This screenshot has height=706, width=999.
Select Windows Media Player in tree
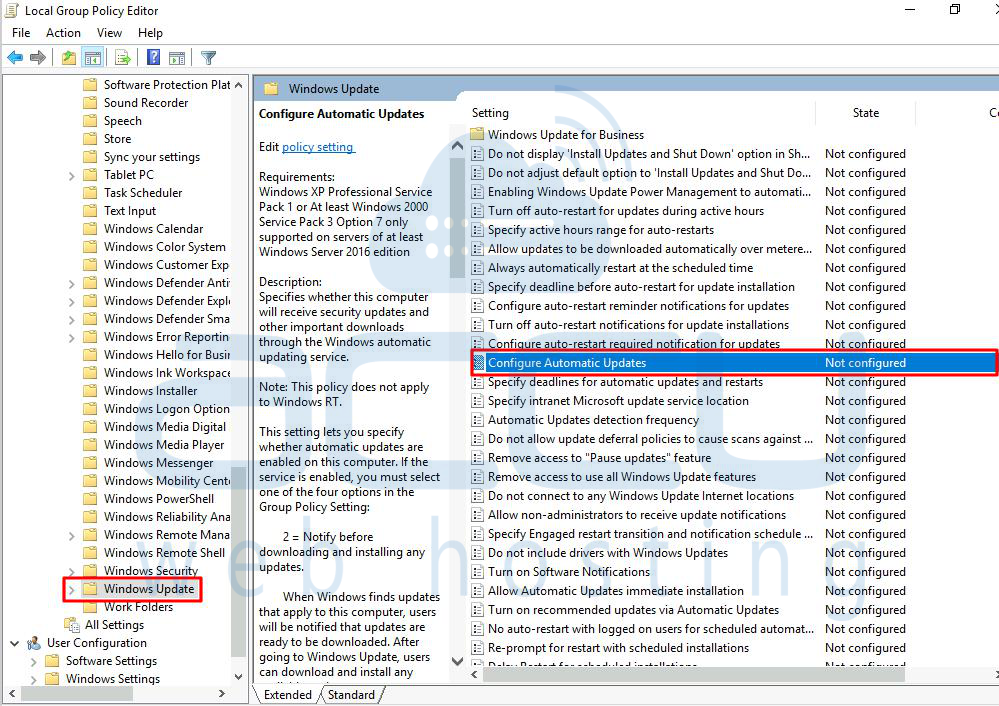coord(164,445)
